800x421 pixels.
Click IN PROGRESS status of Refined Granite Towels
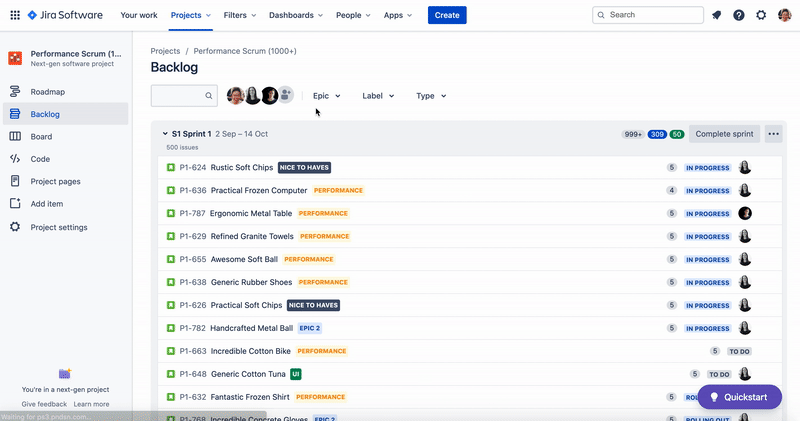point(708,237)
